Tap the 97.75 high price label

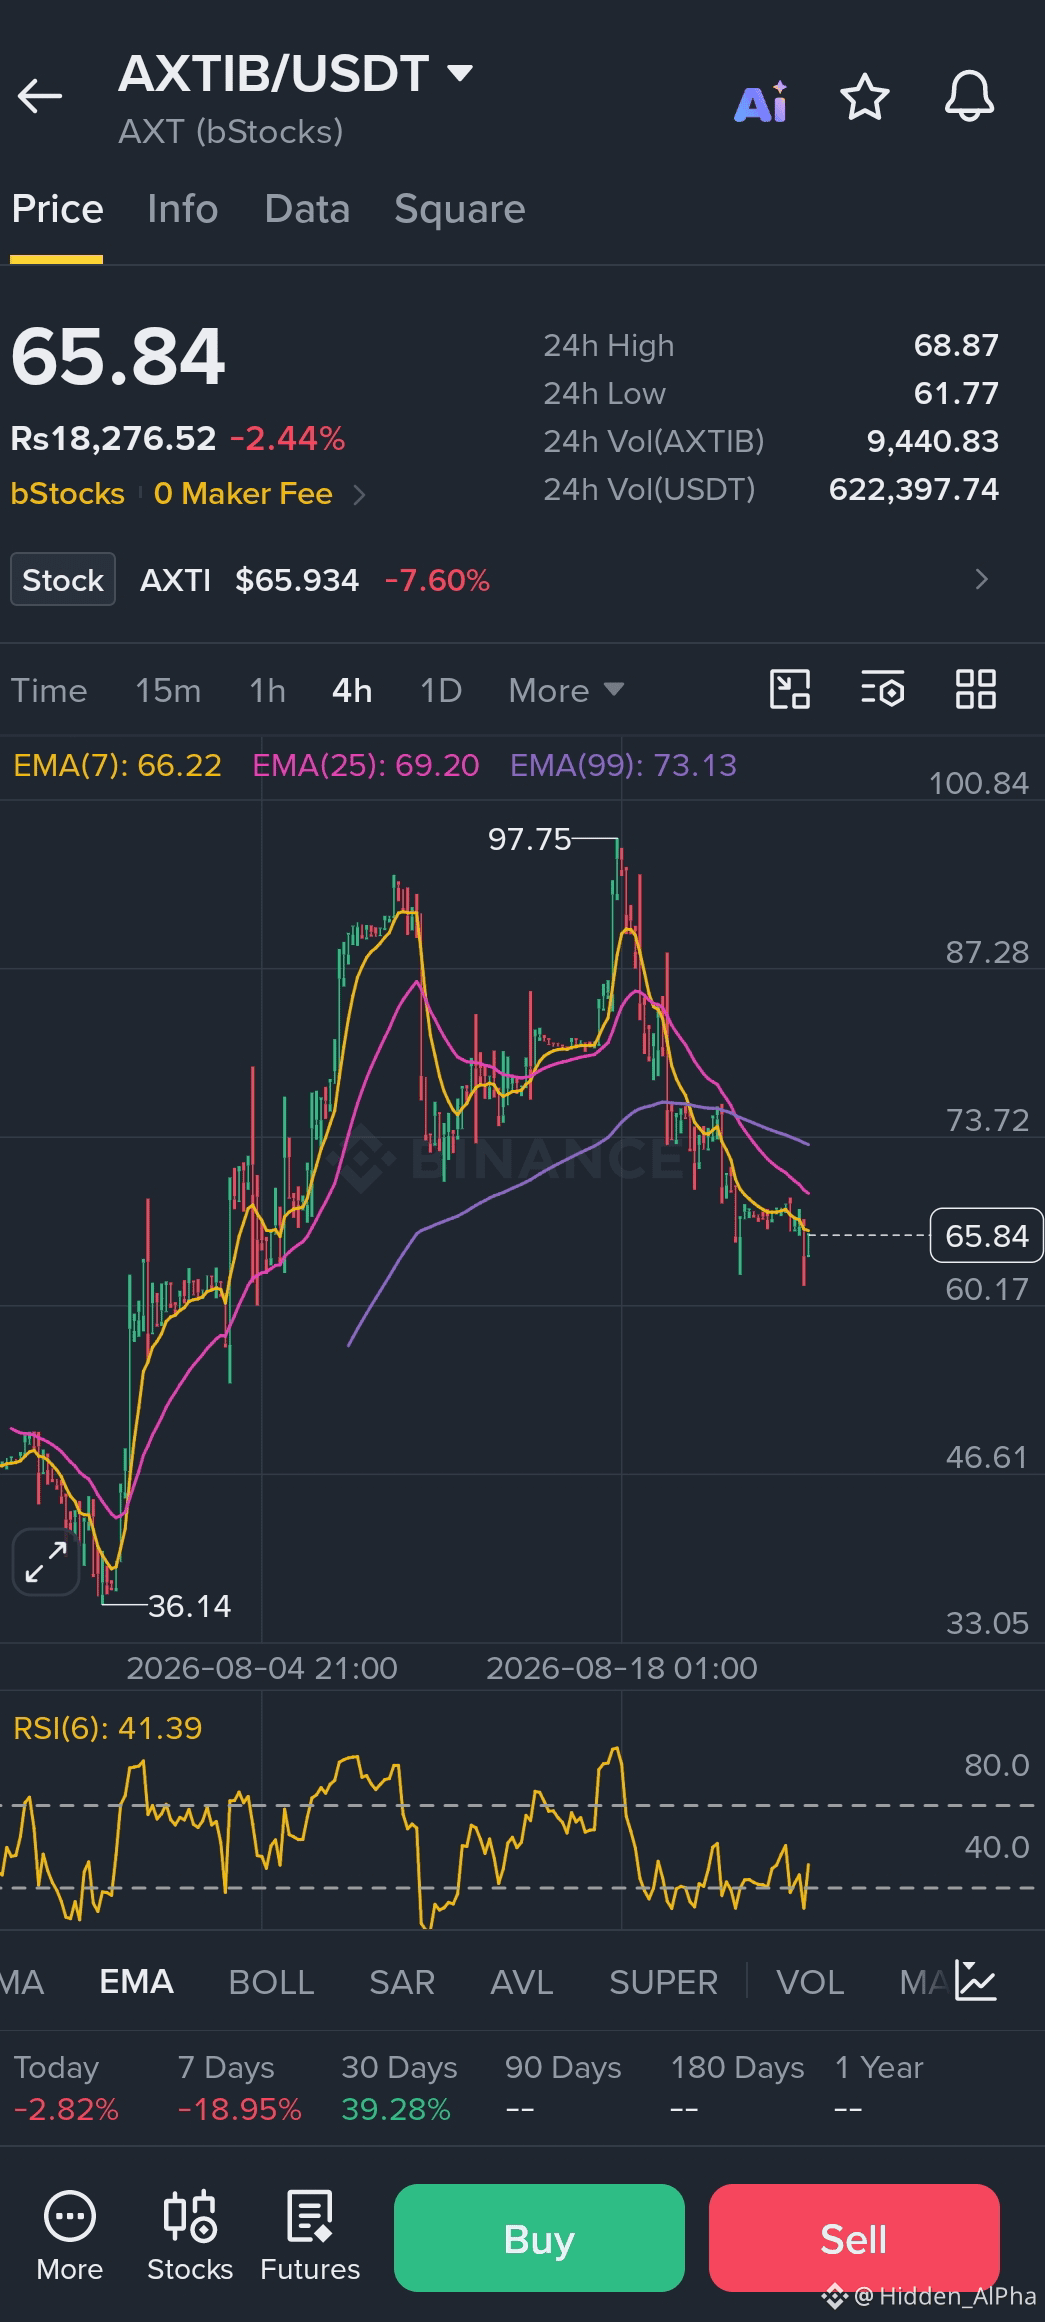coord(529,839)
